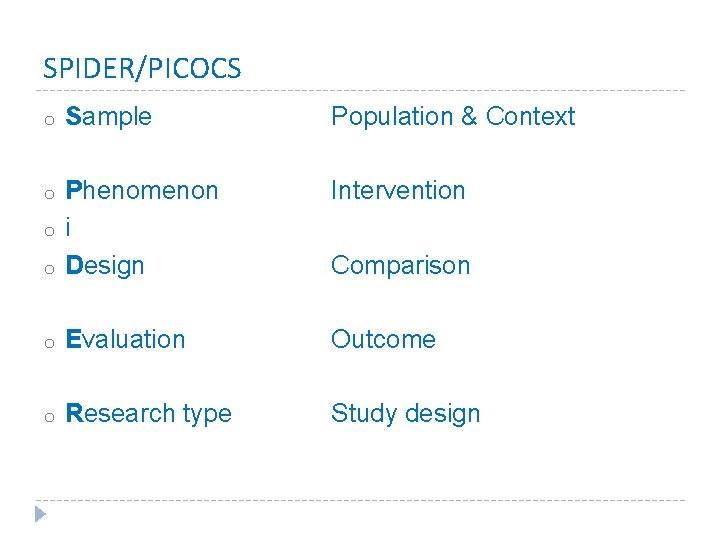Click the Population & Context text
The image size is (720, 540).
[453, 117]
